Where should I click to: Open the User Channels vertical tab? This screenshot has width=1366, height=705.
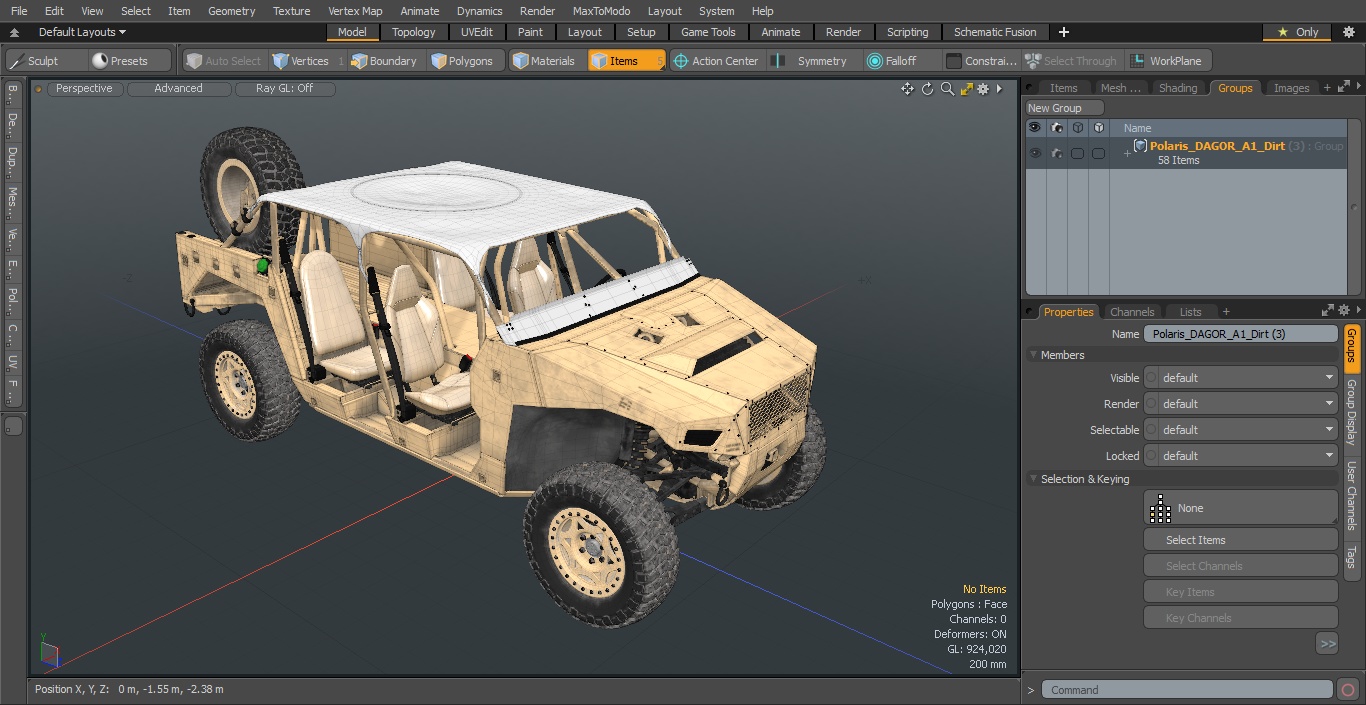pyautogui.click(x=1351, y=495)
